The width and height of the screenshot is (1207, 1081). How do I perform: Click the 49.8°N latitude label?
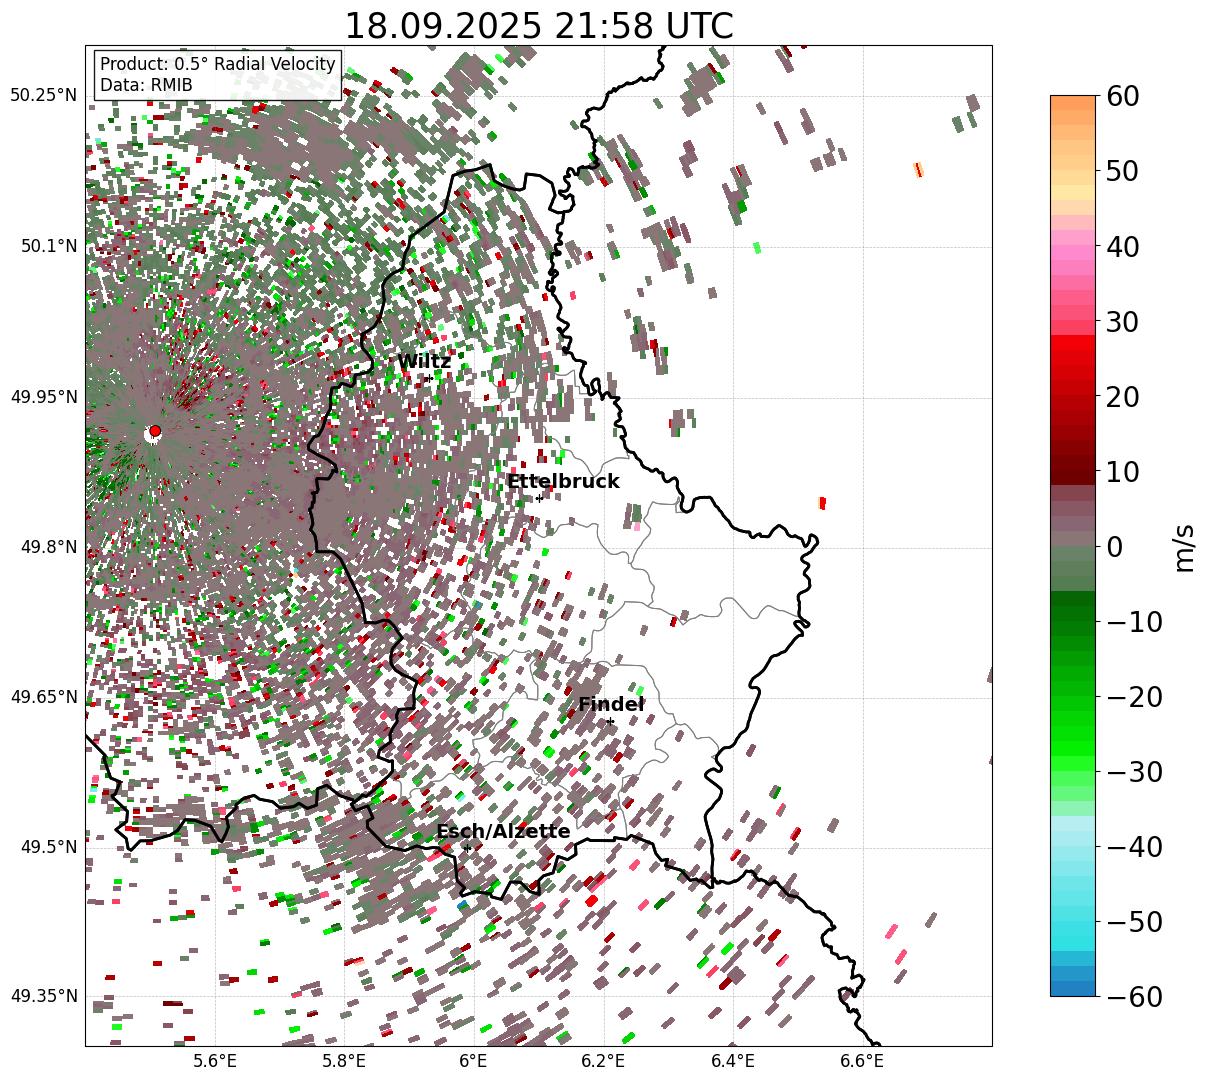click(48, 547)
